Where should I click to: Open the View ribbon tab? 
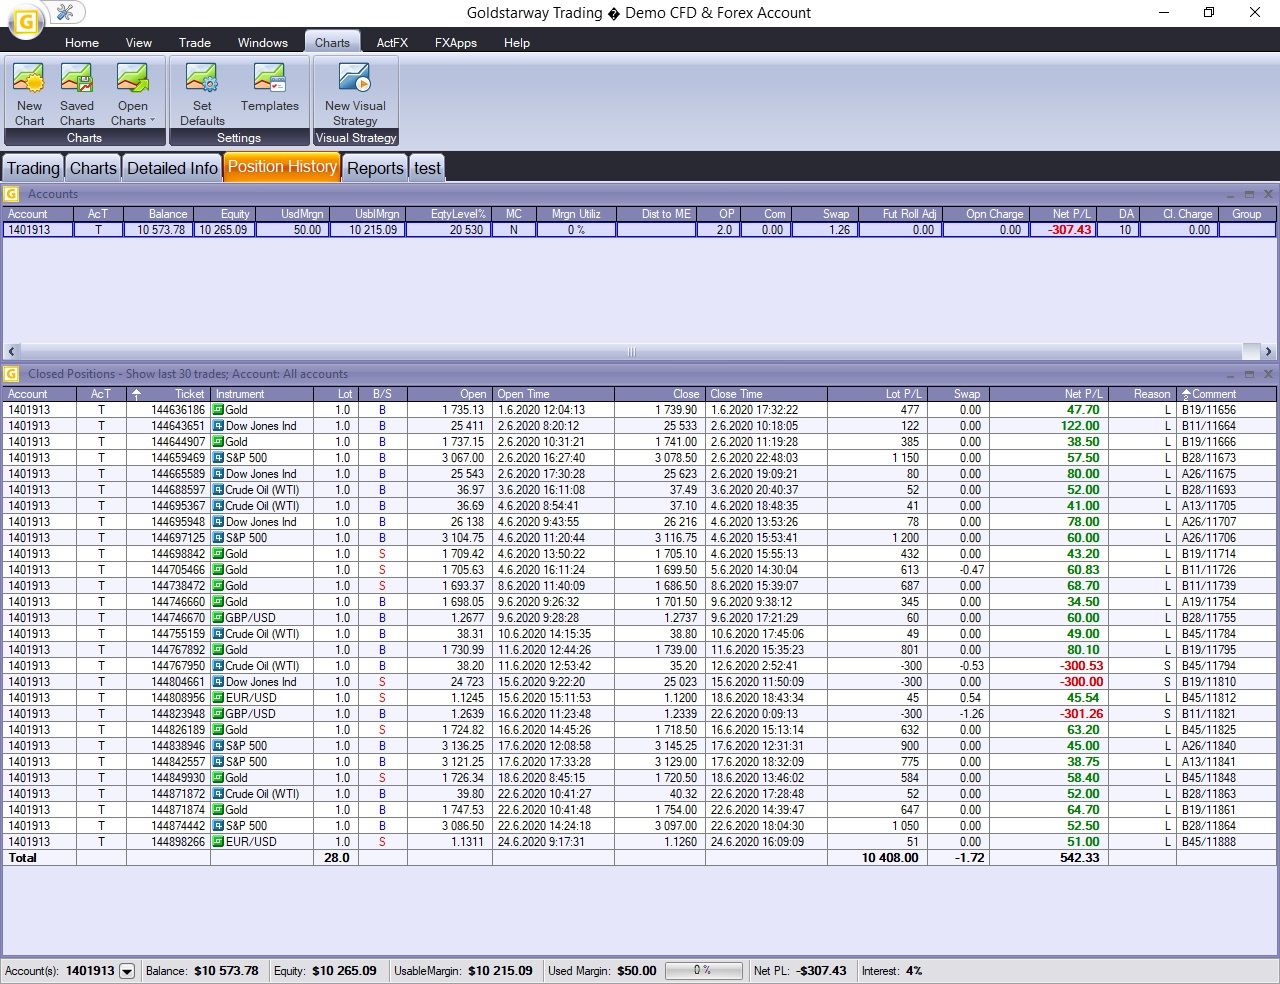point(139,43)
